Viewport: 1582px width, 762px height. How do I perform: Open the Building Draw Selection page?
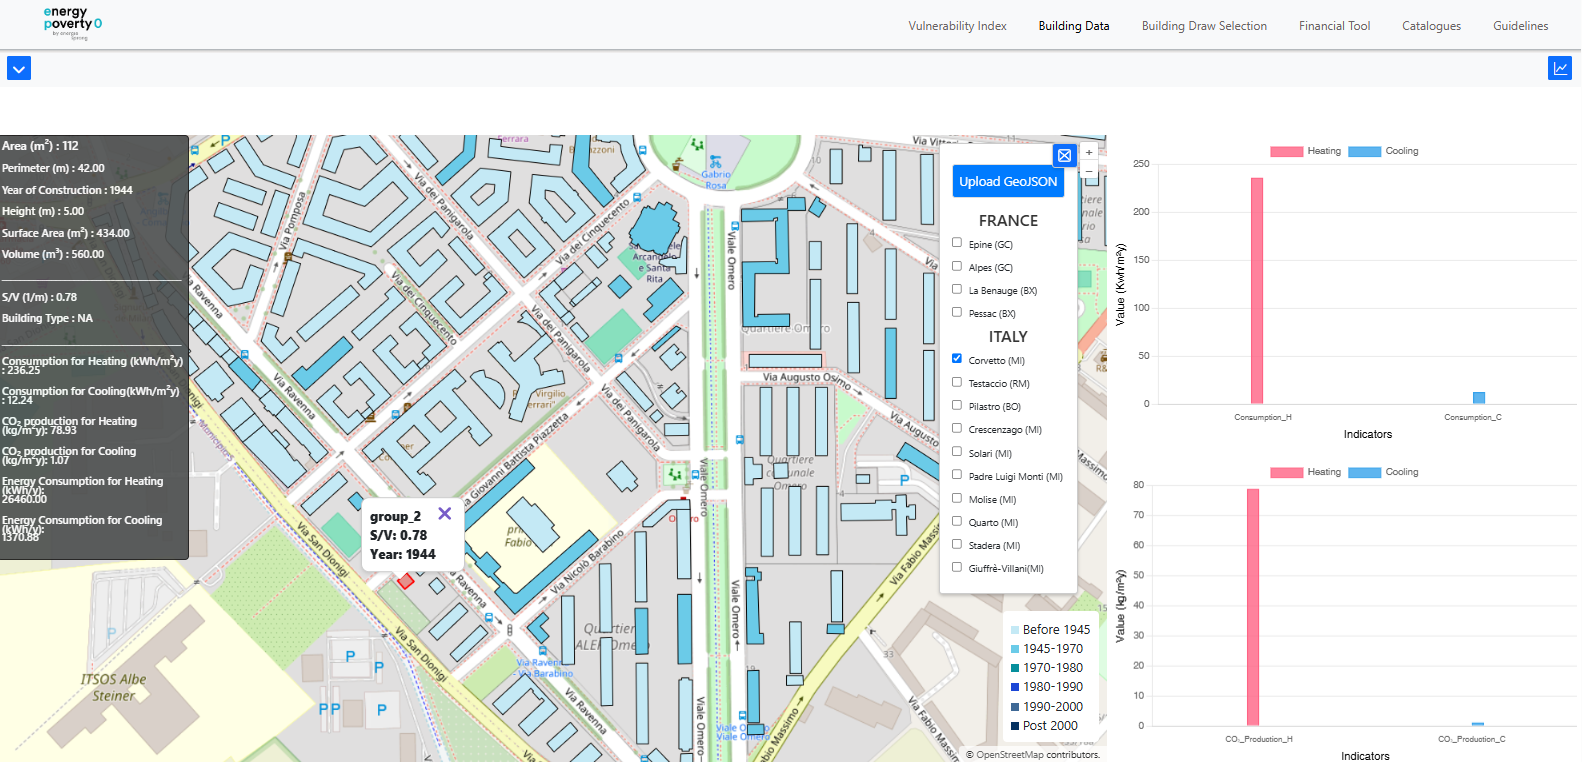[1204, 26]
